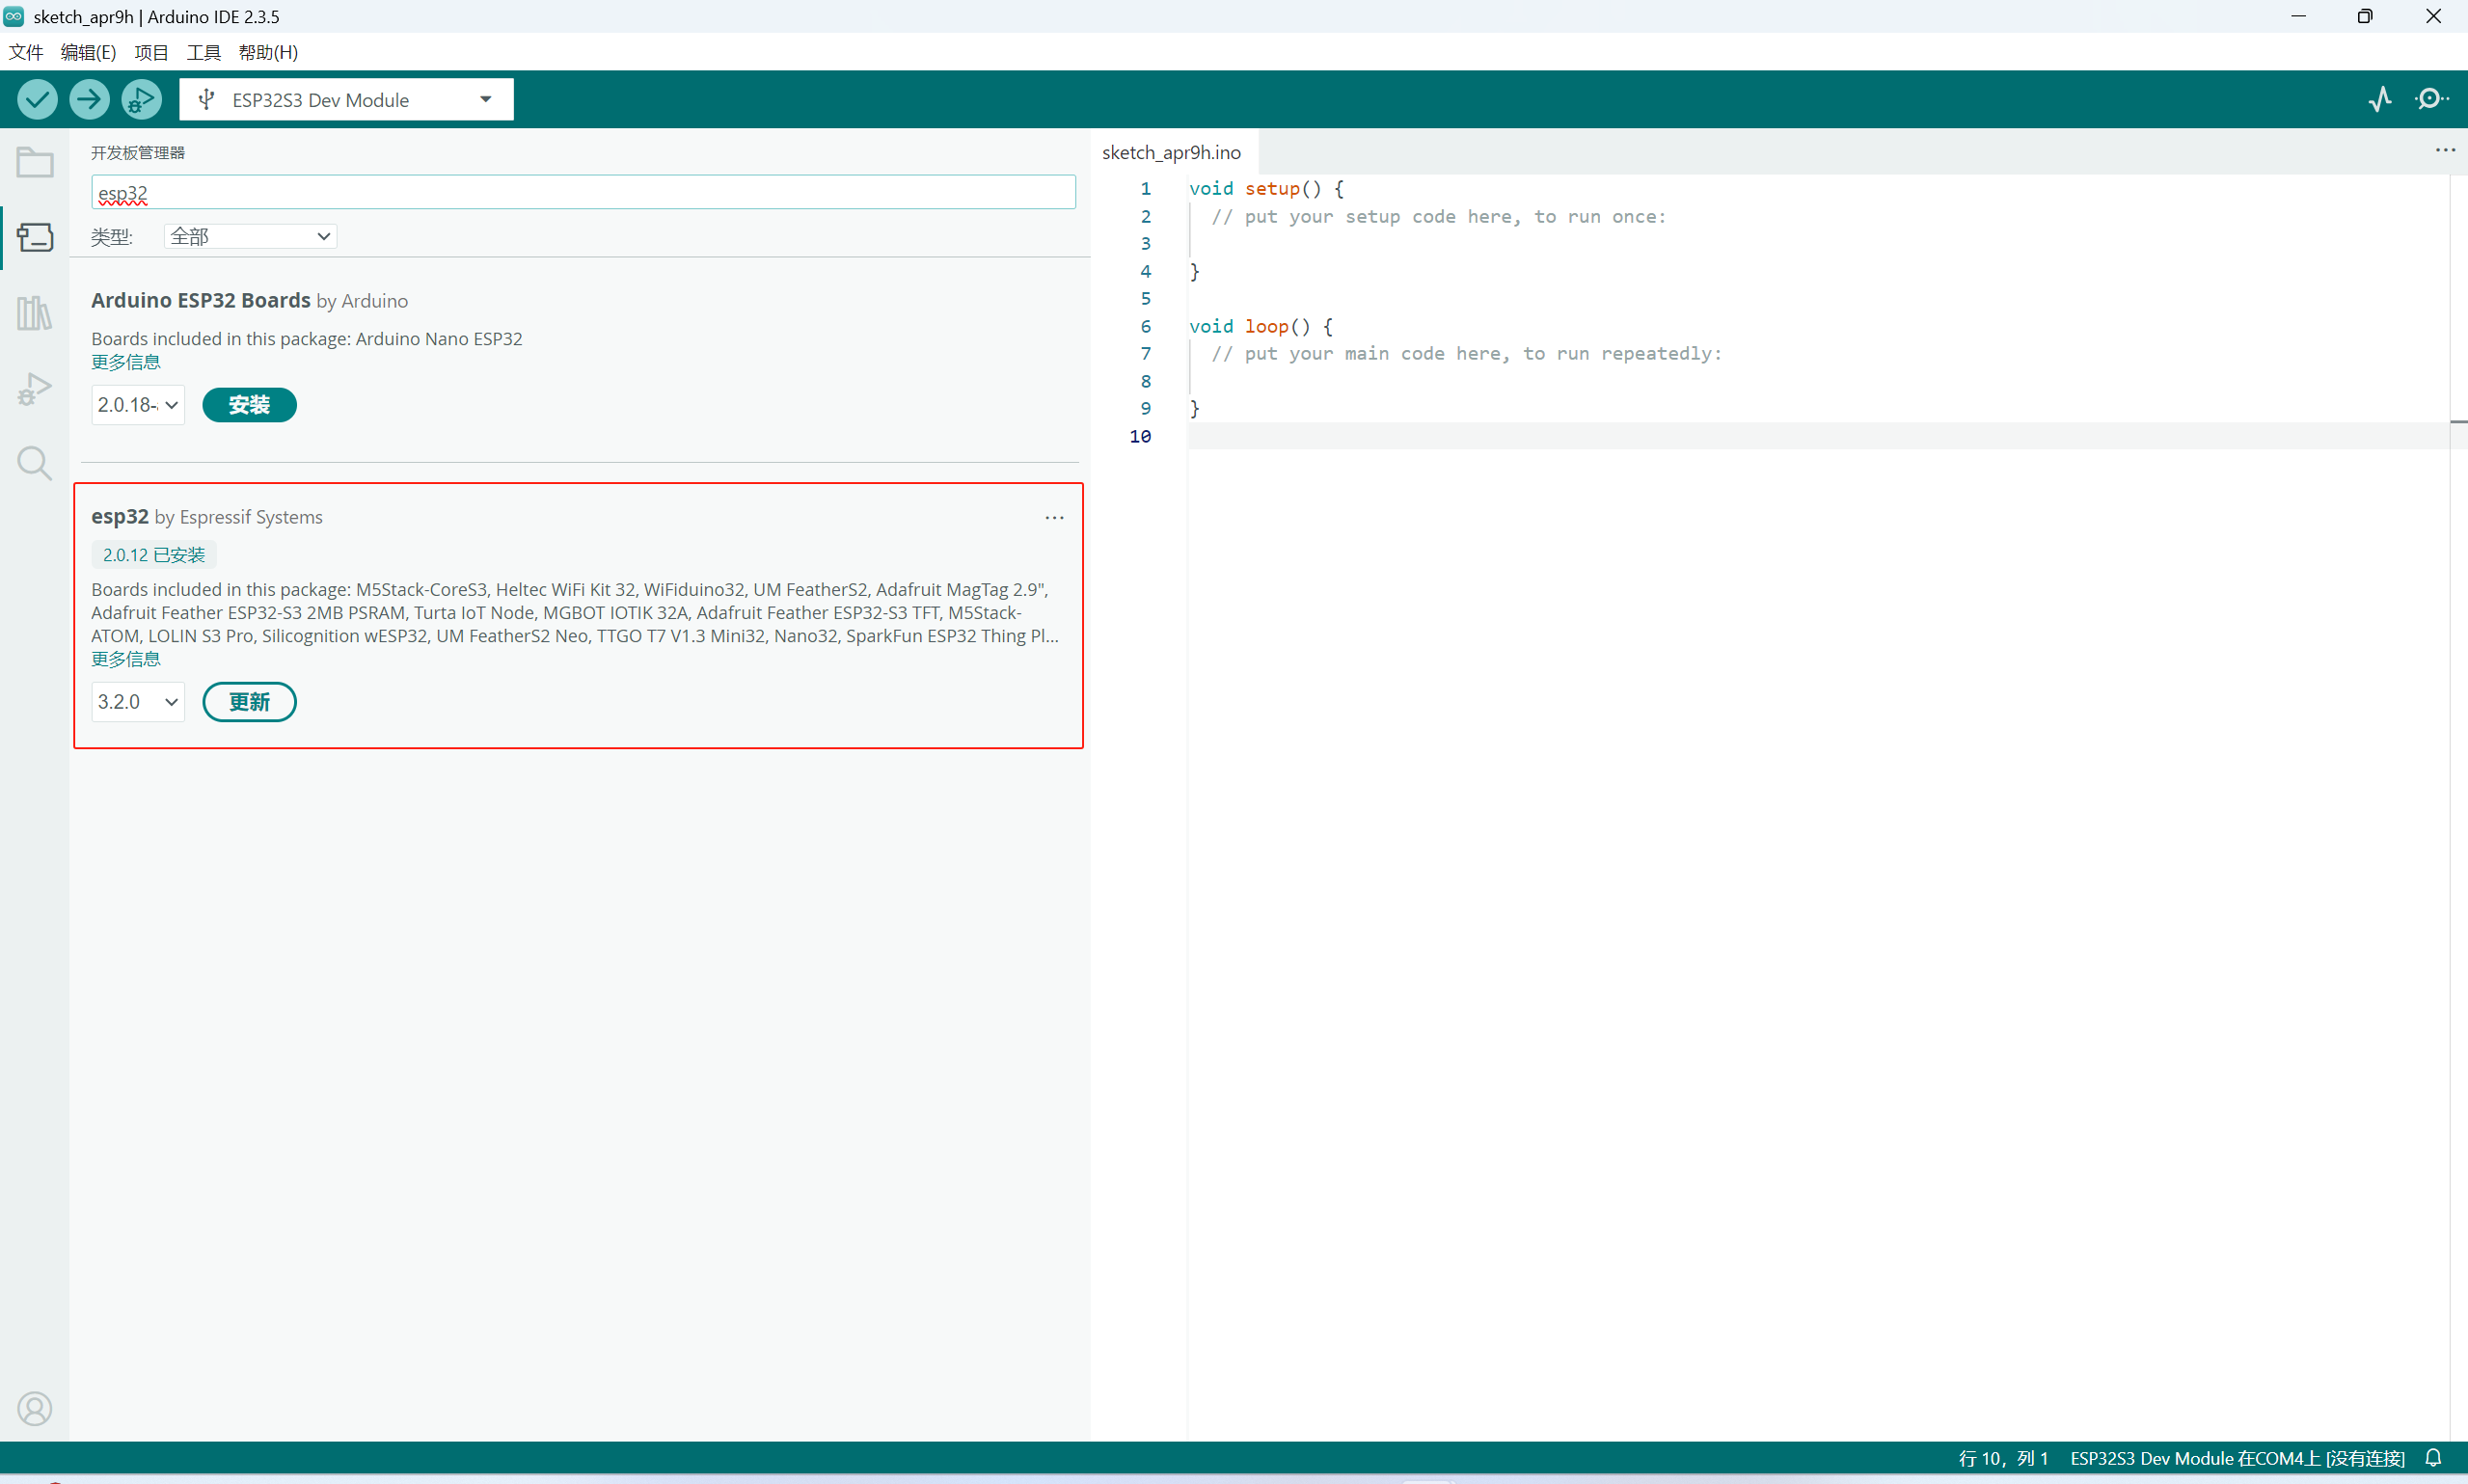
Task: Open the 3.2.0 version dropdown for esp32
Action: click(x=138, y=702)
